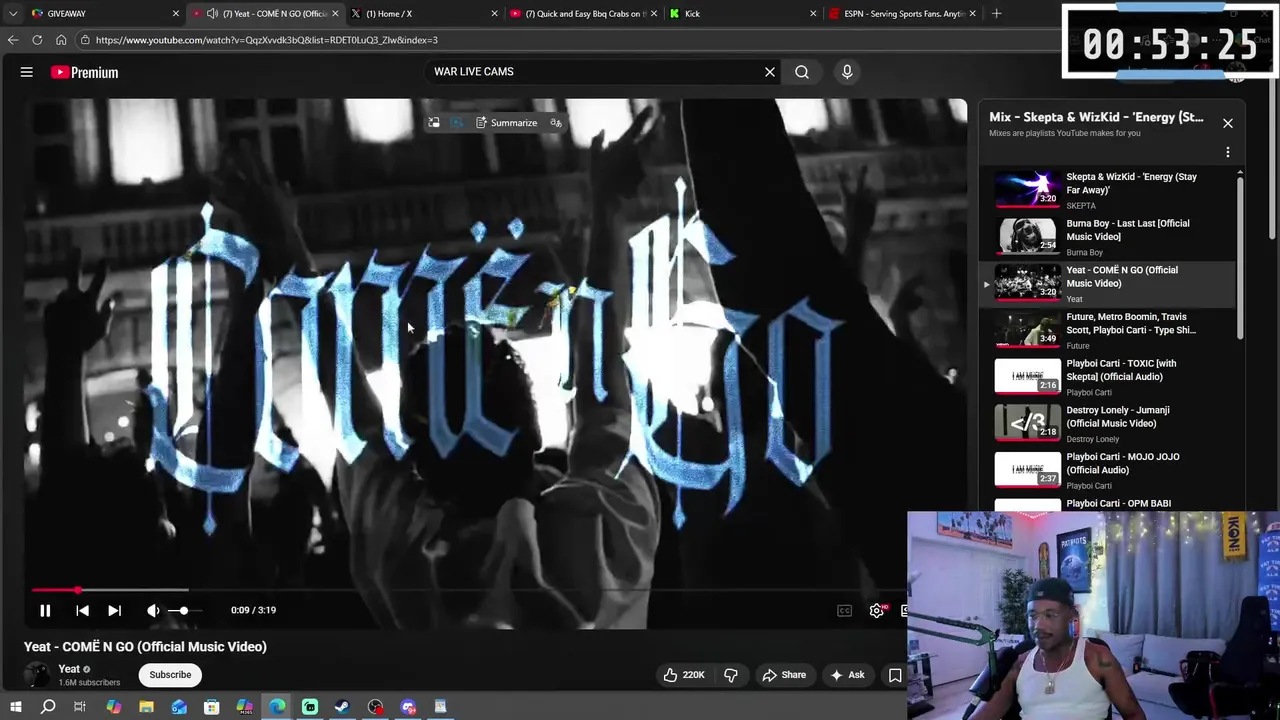This screenshot has width=1280, height=720.
Task: Open the Windows Start menu
Action: point(15,707)
